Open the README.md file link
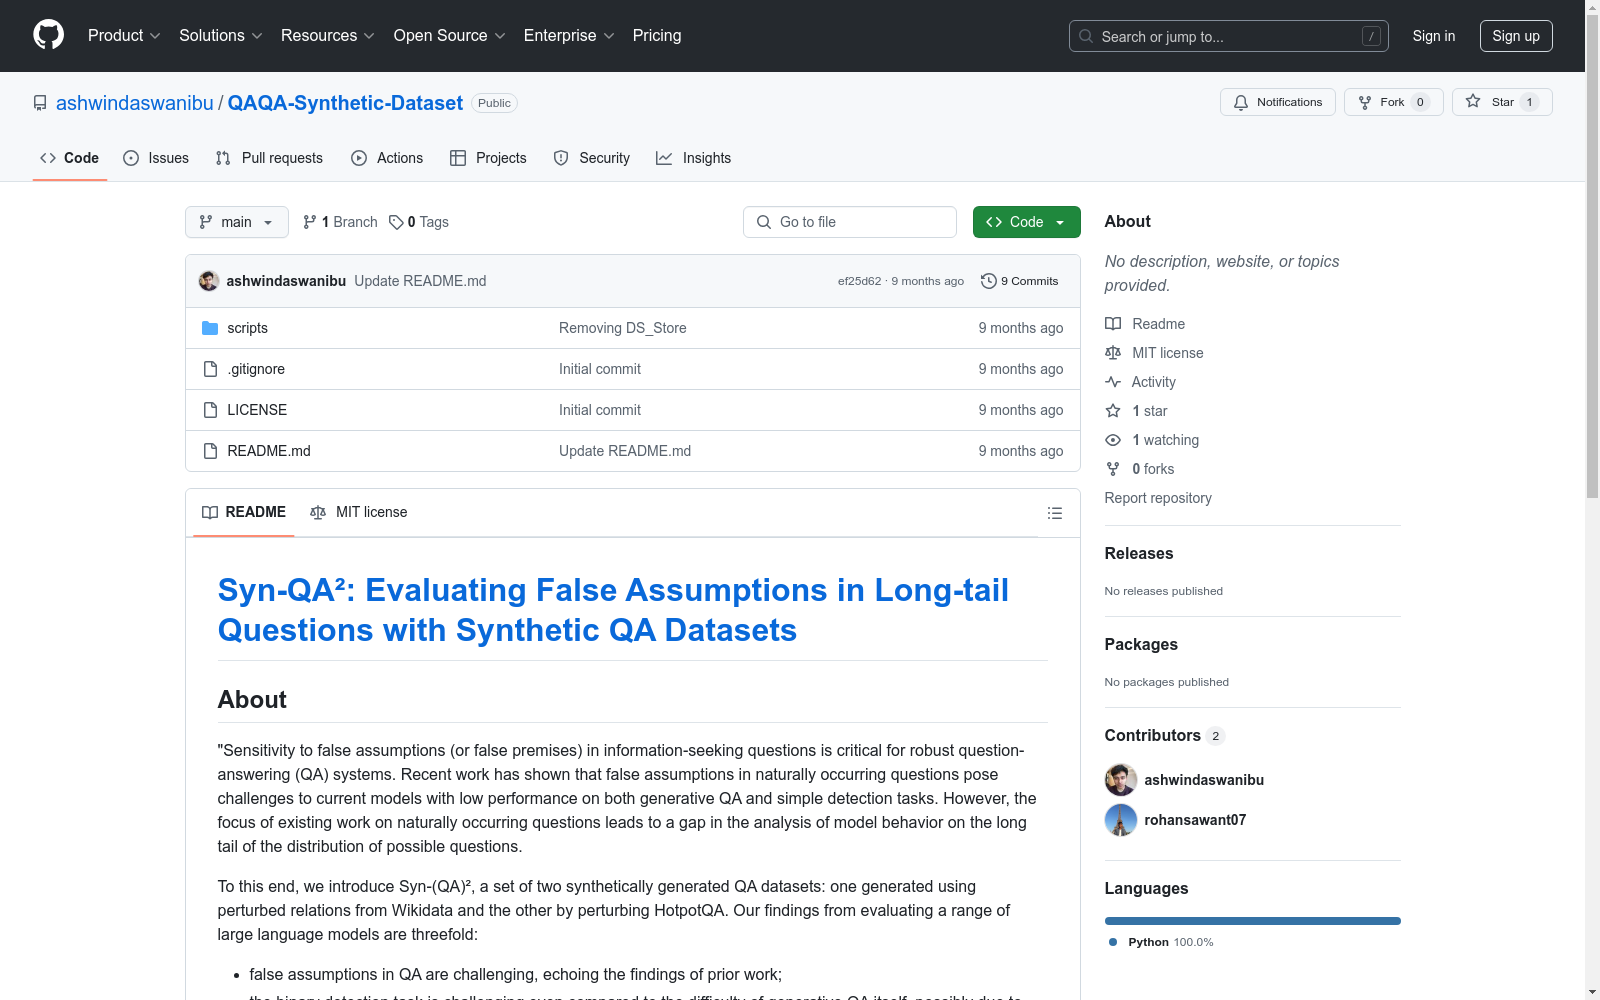Viewport: 1600px width, 1000px height. (x=269, y=451)
